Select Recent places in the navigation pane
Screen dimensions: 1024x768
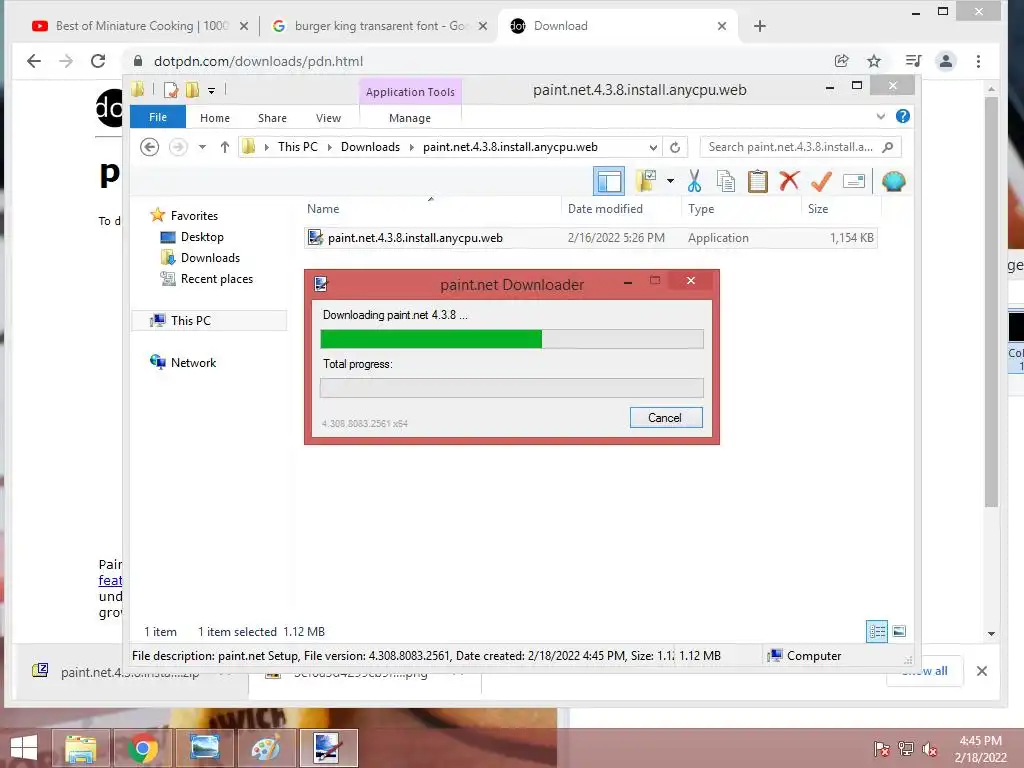click(216, 279)
